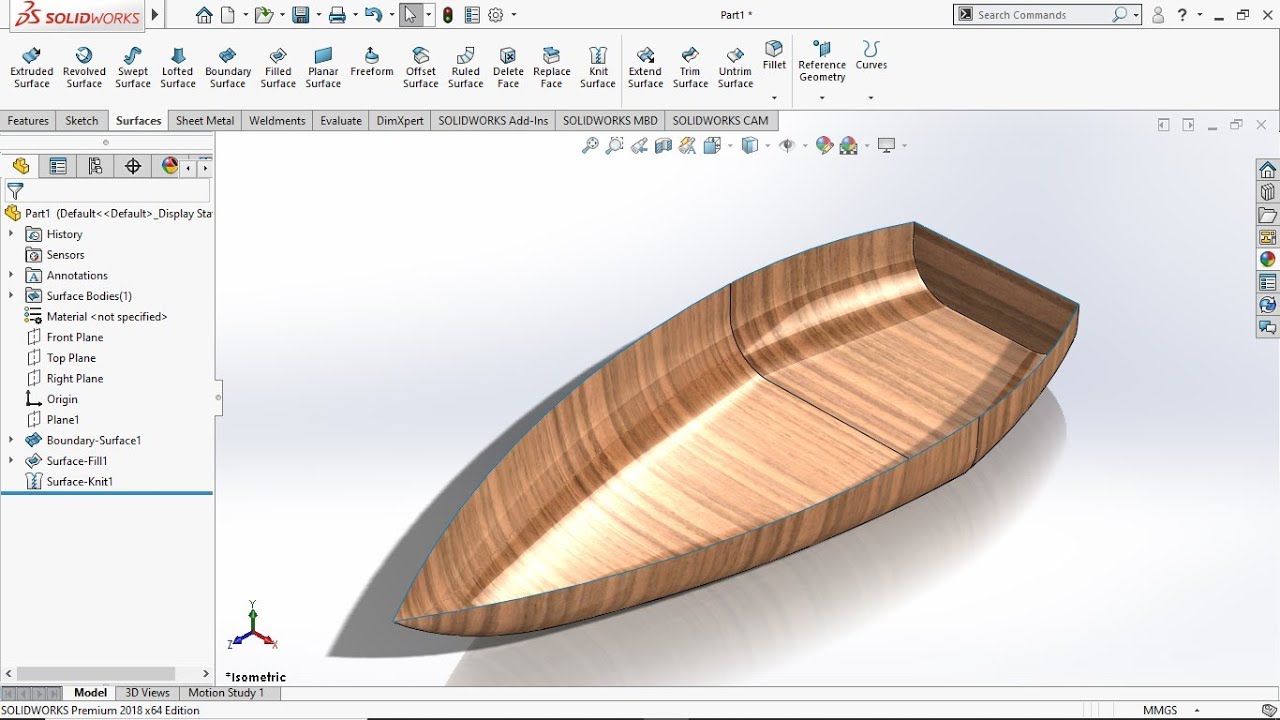
Task: Open the FeatureManager design tree tab
Action: click(21, 166)
